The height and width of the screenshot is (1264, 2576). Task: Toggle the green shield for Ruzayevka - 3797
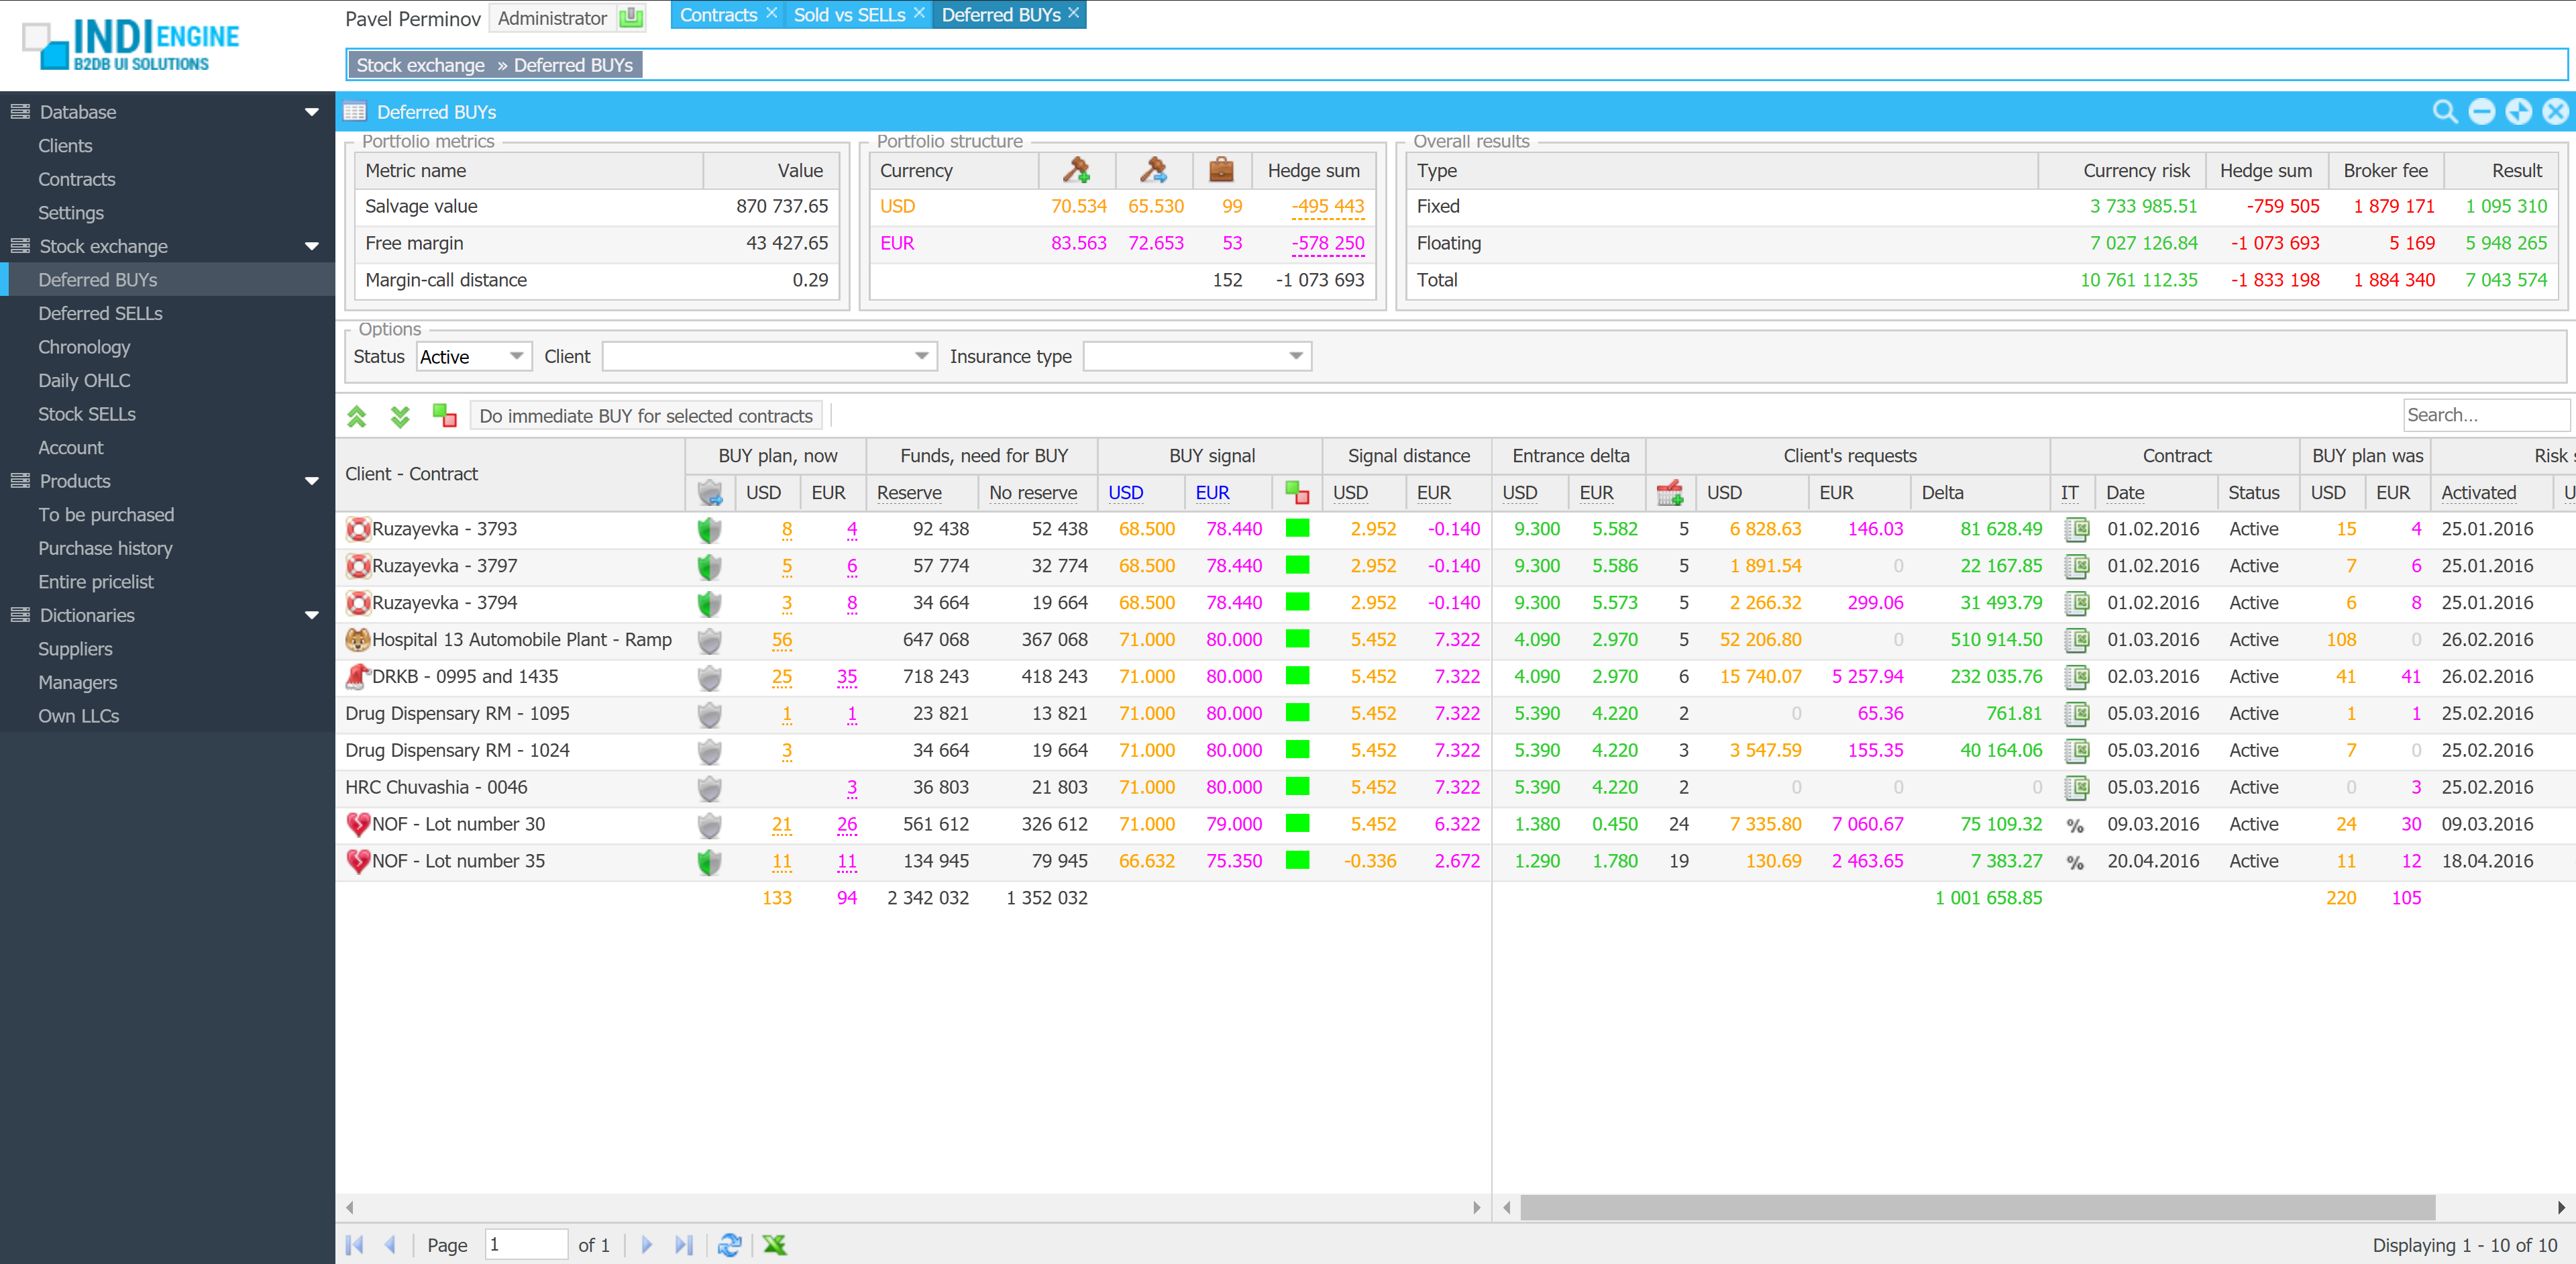tap(709, 566)
